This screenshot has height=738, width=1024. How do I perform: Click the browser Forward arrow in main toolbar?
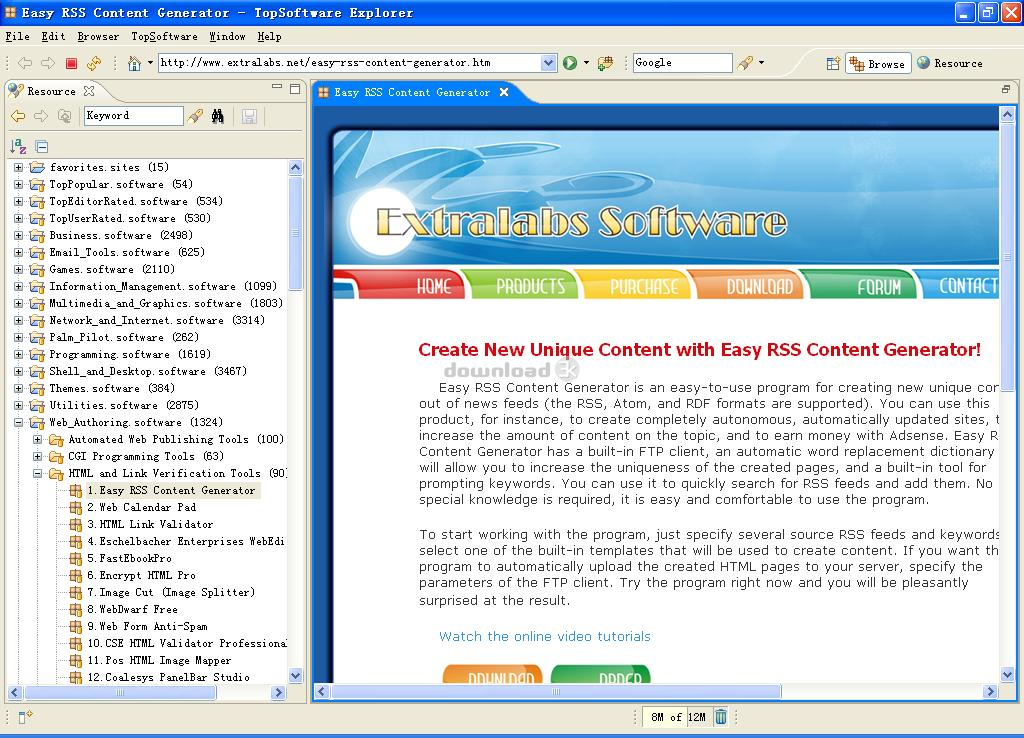pos(48,63)
